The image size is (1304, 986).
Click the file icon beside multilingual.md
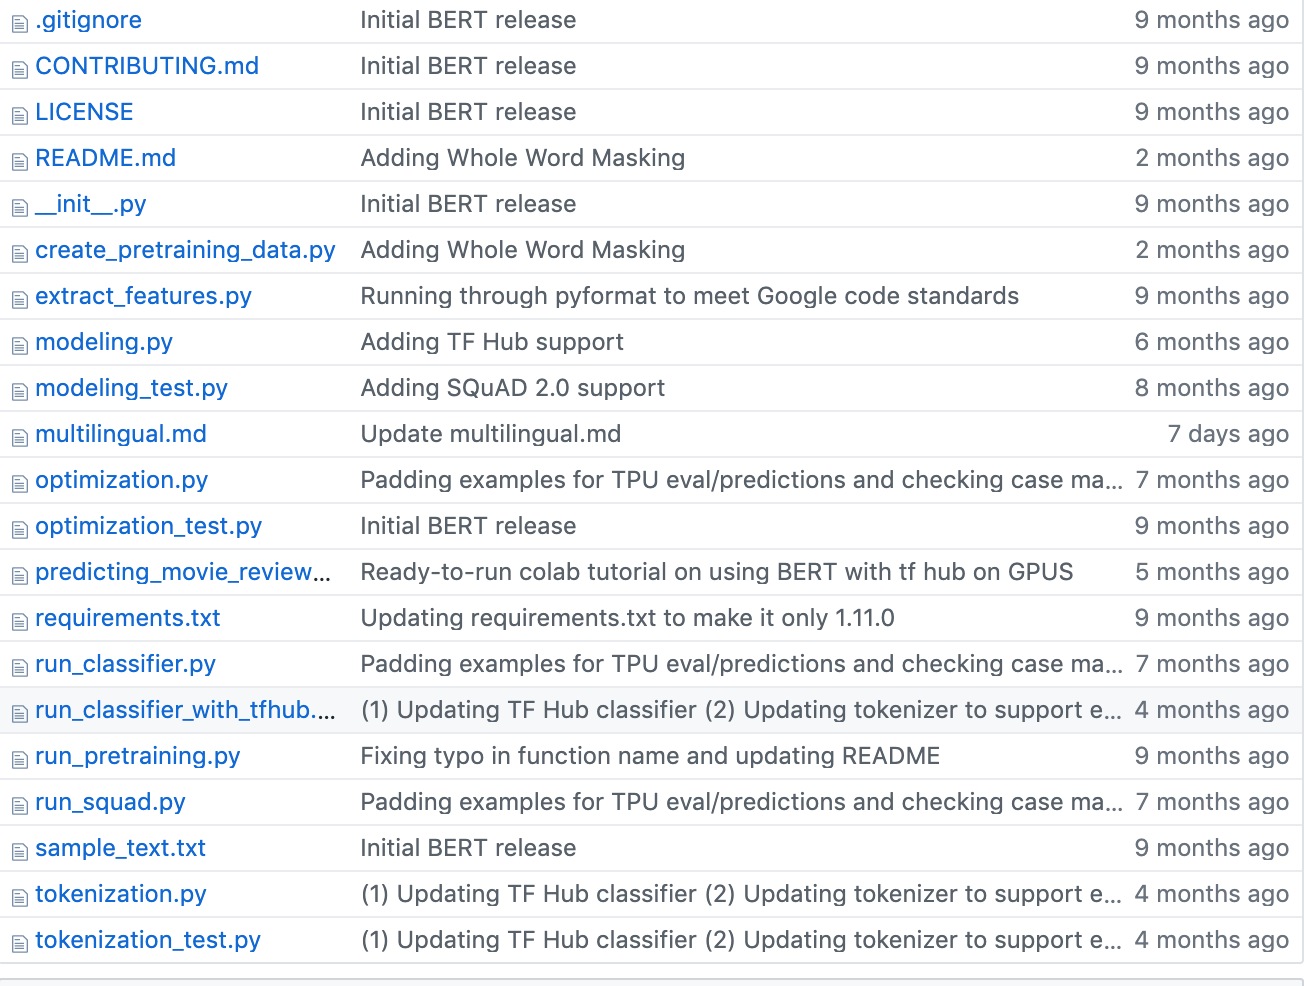(19, 437)
